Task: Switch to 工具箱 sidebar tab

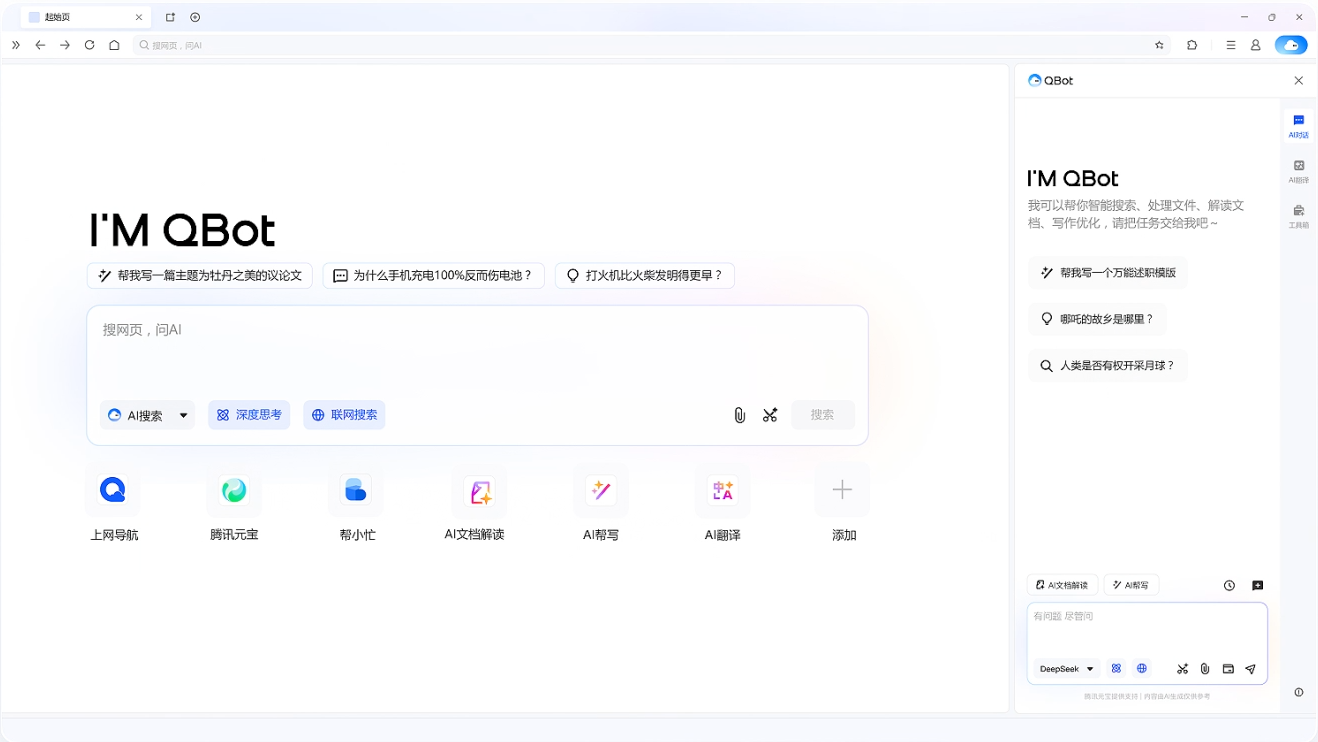Action: point(1298,217)
